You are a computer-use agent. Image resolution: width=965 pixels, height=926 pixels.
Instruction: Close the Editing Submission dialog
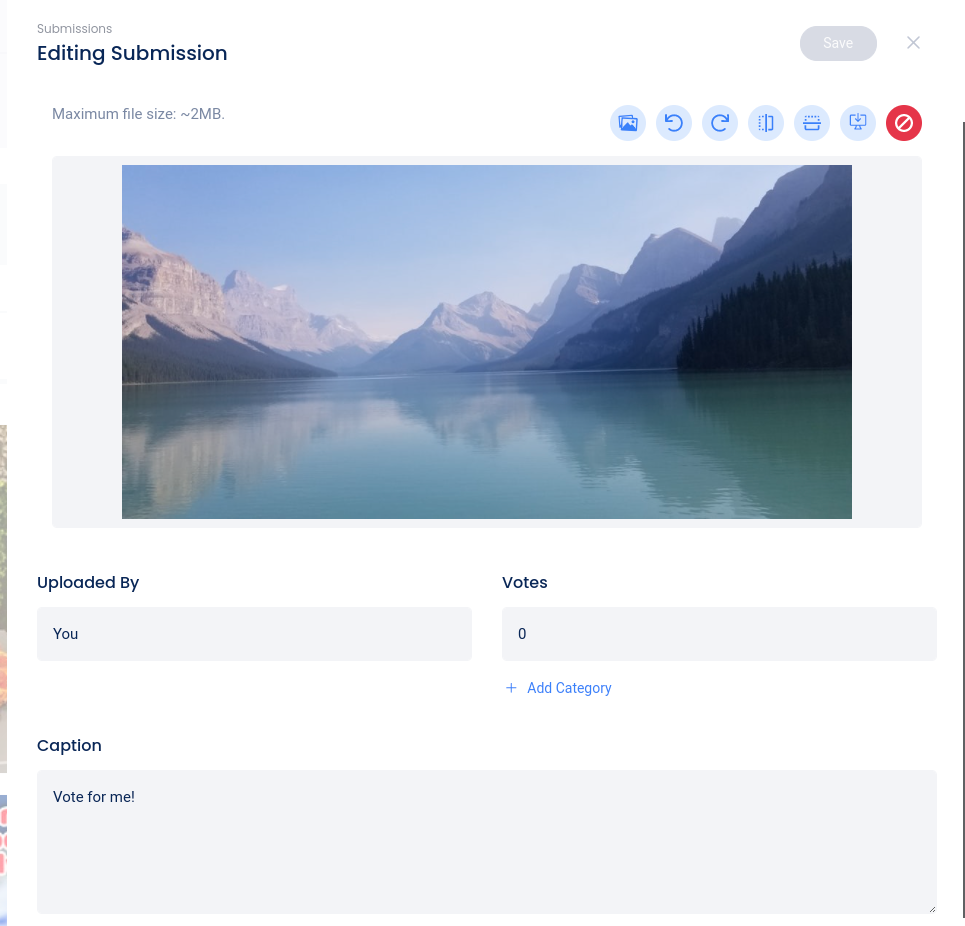click(913, 43)
